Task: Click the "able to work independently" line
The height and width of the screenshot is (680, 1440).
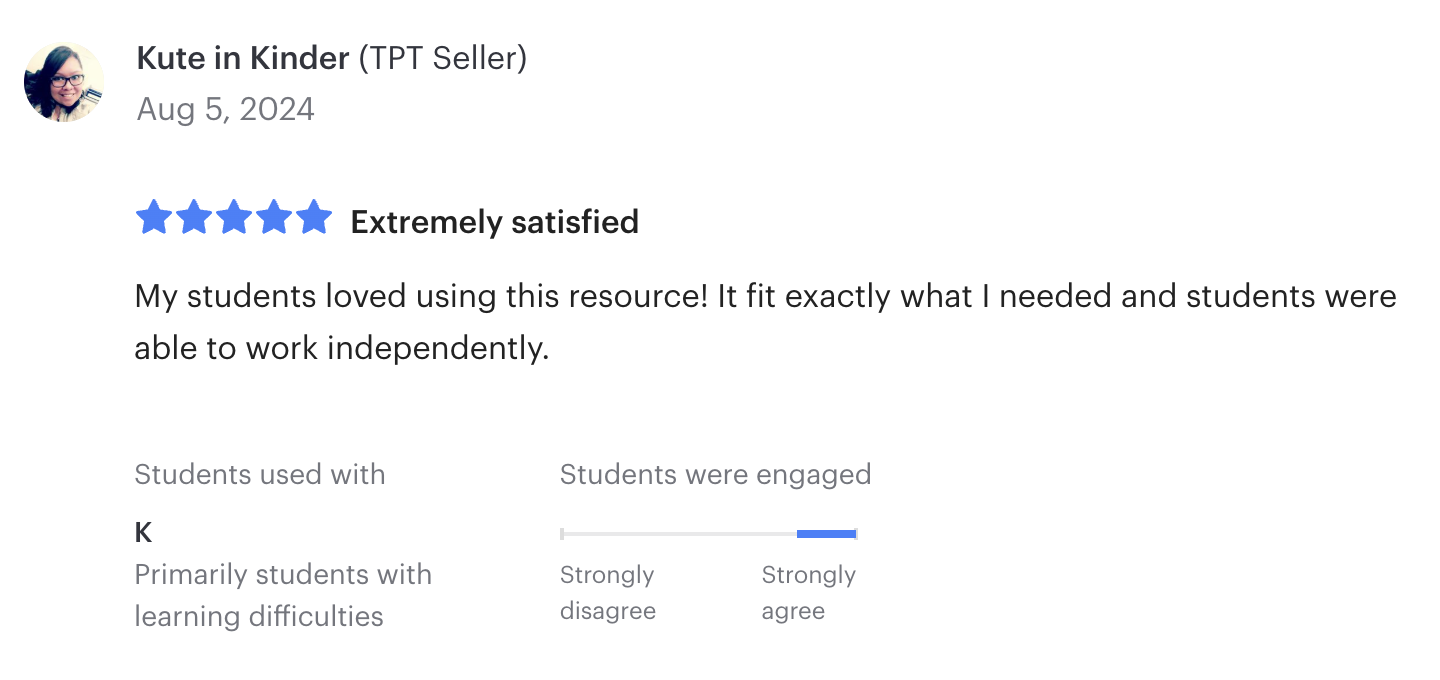Action: point(342,348)
